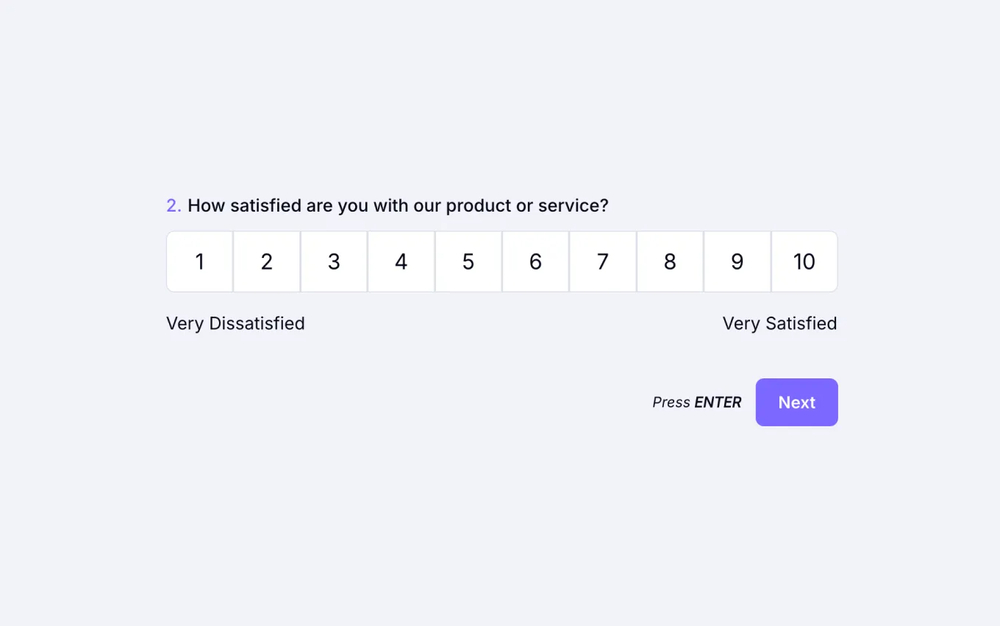
Task: Click the Press ENTER hint text
Action: 696,402
